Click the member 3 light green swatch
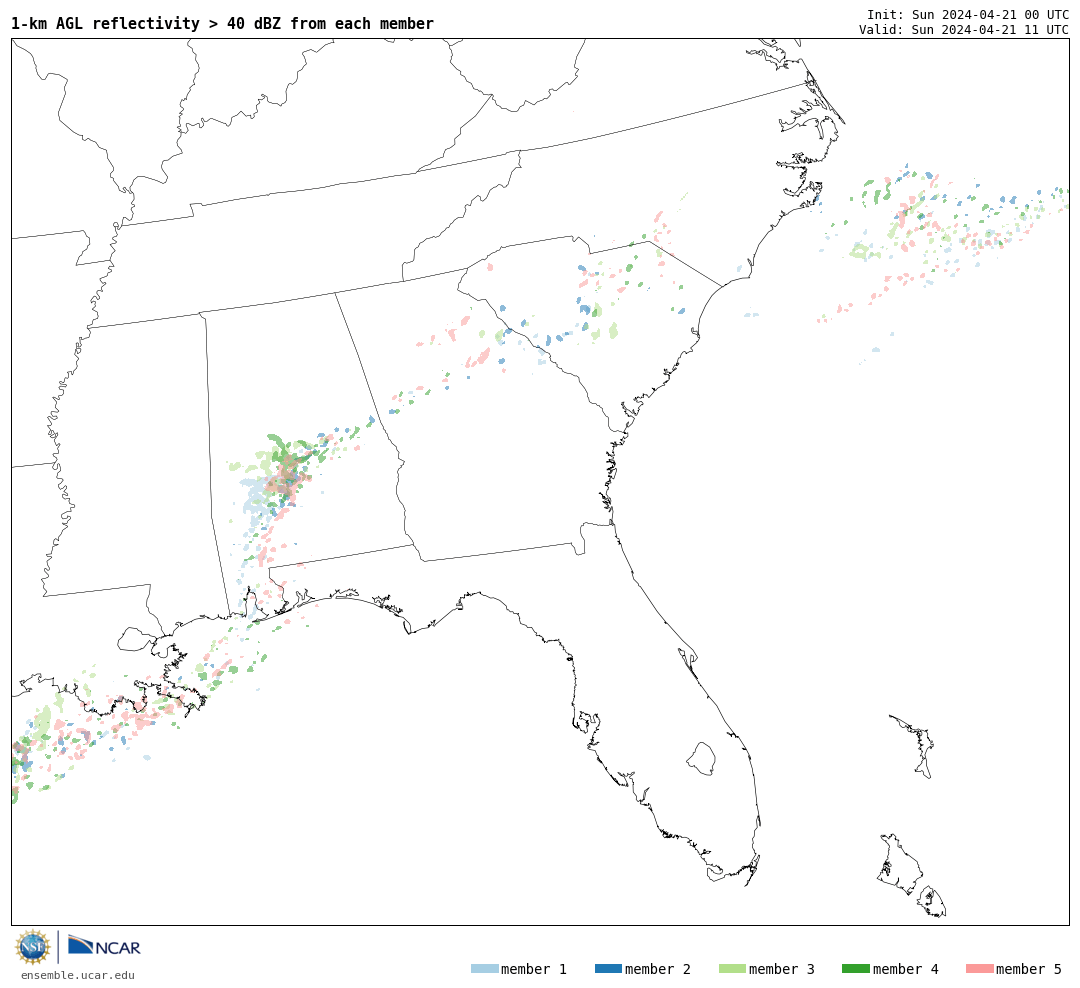1080x988 pixels. click(732, 969)
